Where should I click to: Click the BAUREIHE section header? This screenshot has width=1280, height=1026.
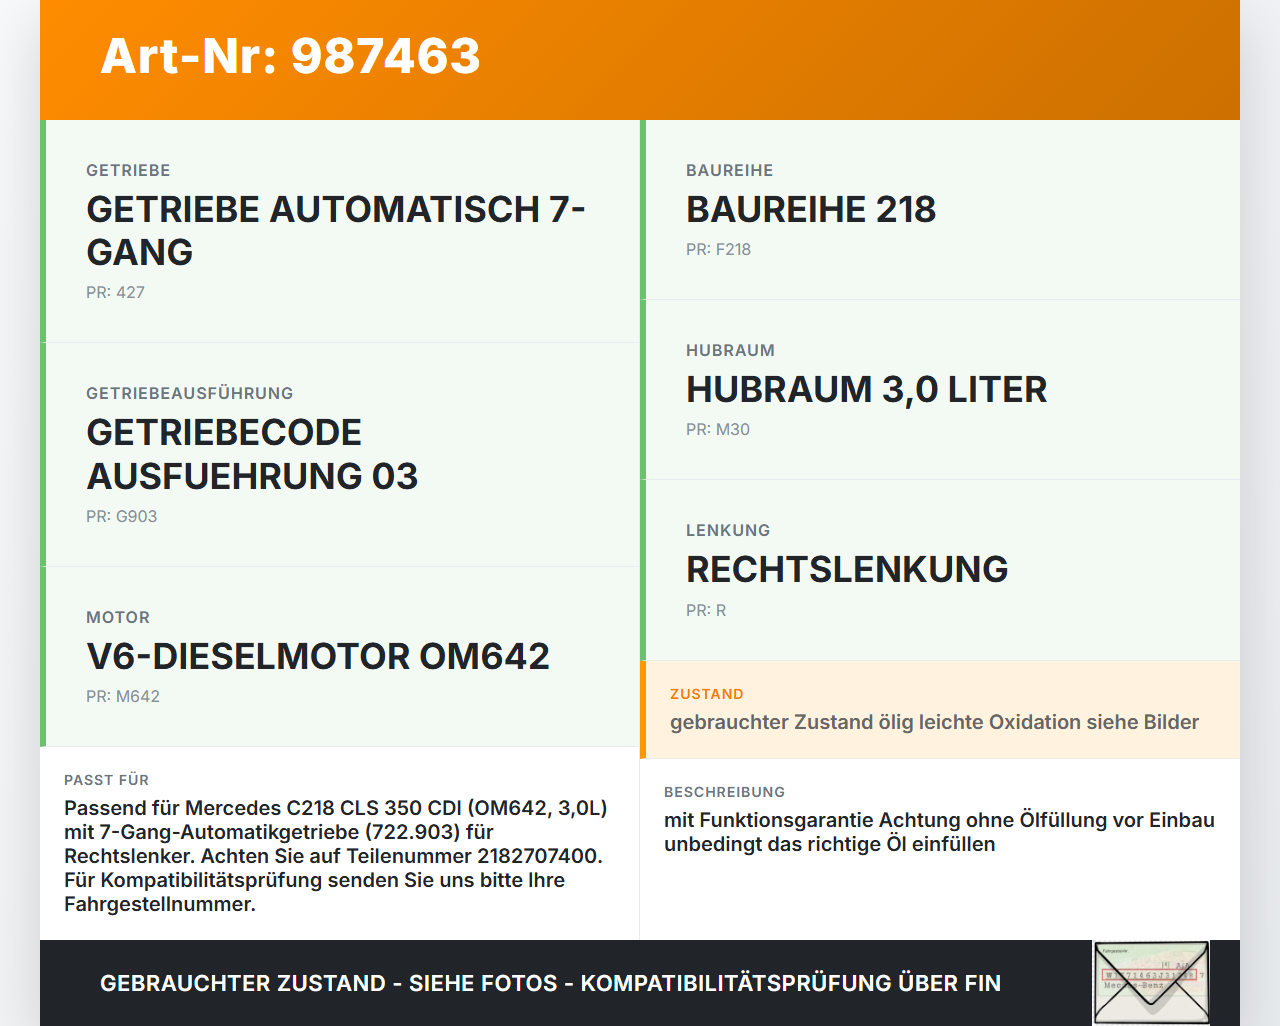pyautogui.click(x=729, y=170)
